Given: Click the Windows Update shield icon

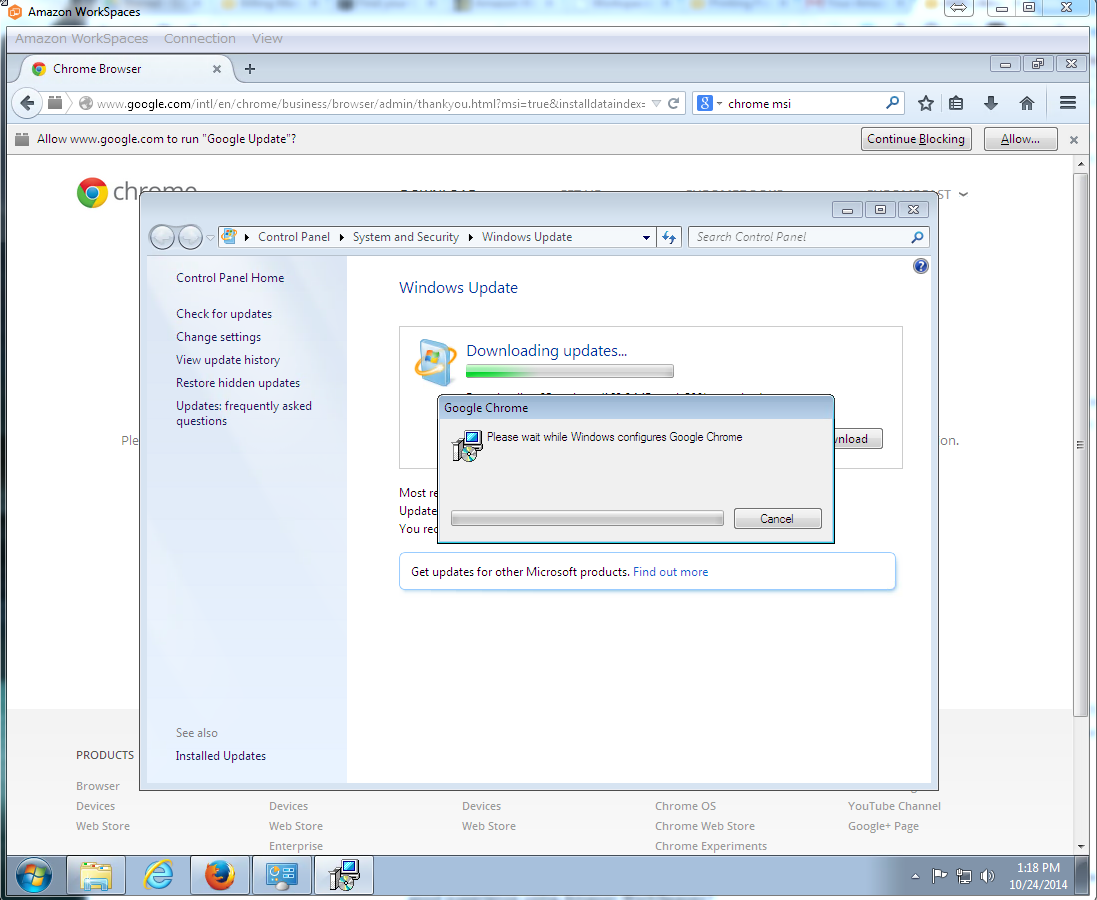Looking at the screenshot, I should pos(435,362).
